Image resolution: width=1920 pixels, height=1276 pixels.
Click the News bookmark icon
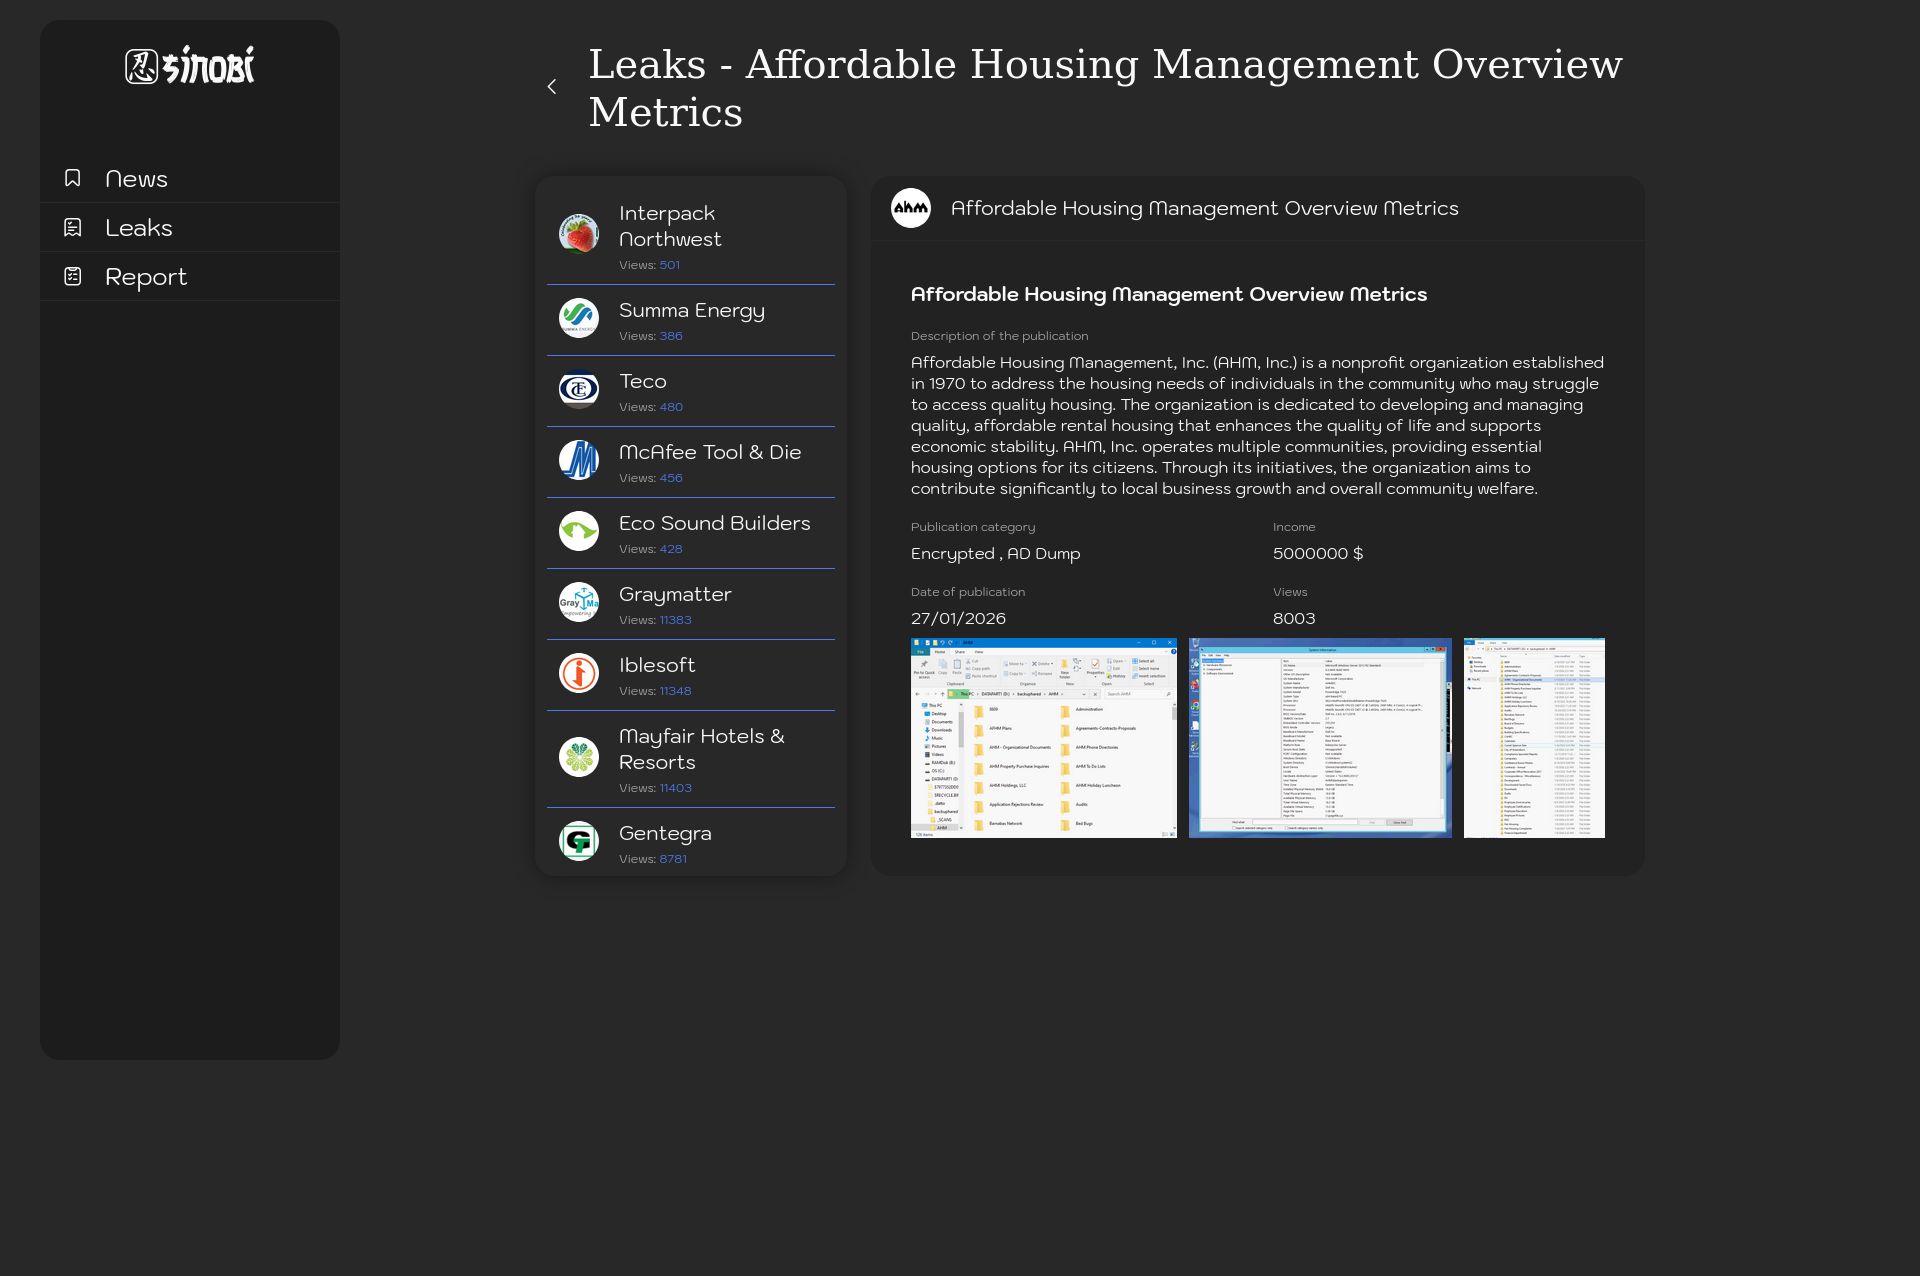73,178
